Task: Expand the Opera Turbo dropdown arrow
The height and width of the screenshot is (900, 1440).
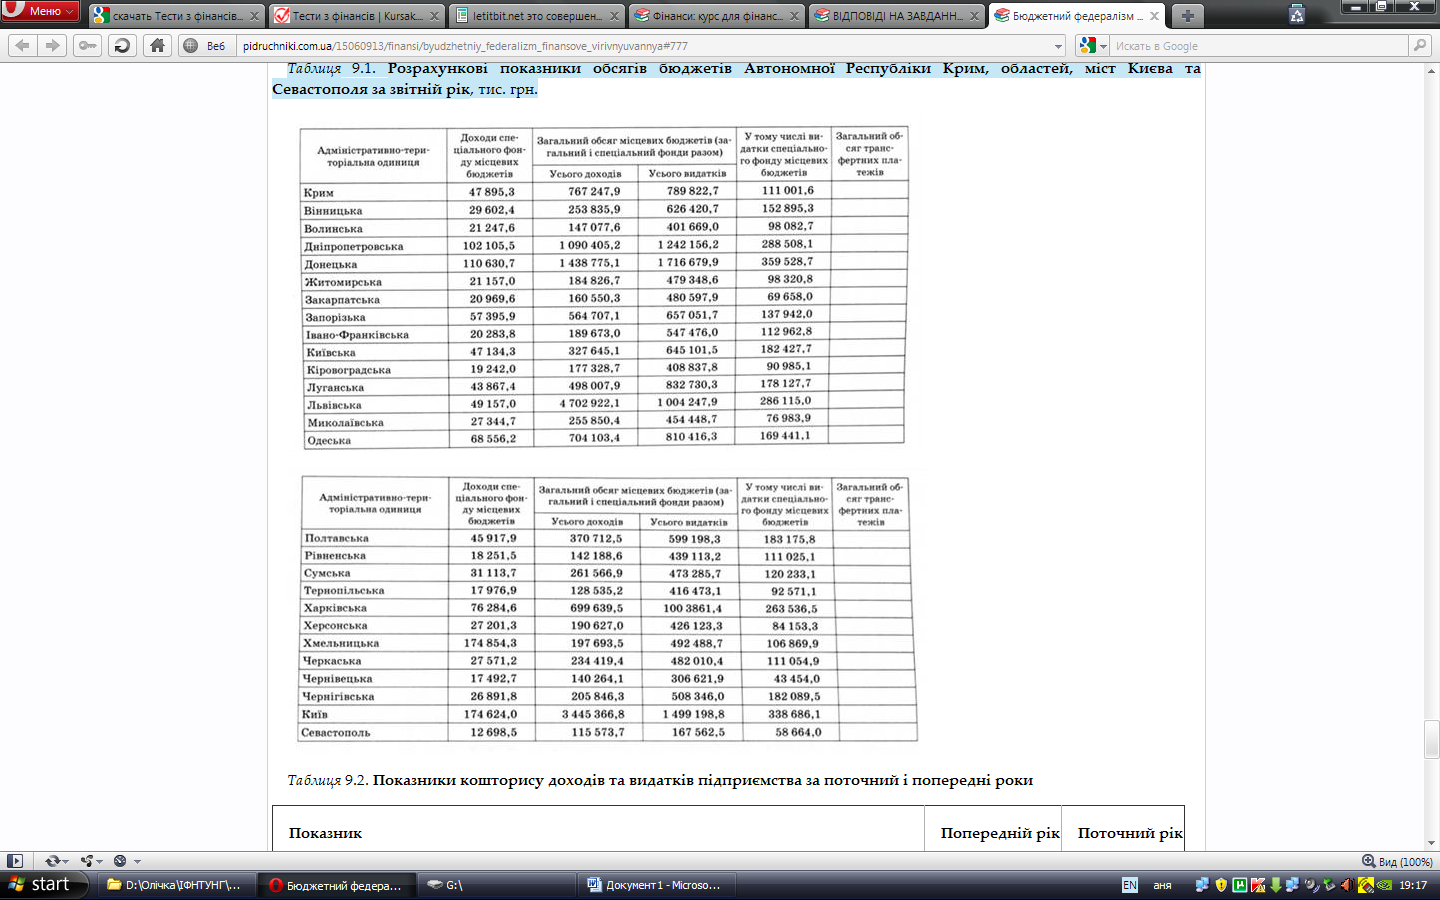Action: click(x=137, y=861)
